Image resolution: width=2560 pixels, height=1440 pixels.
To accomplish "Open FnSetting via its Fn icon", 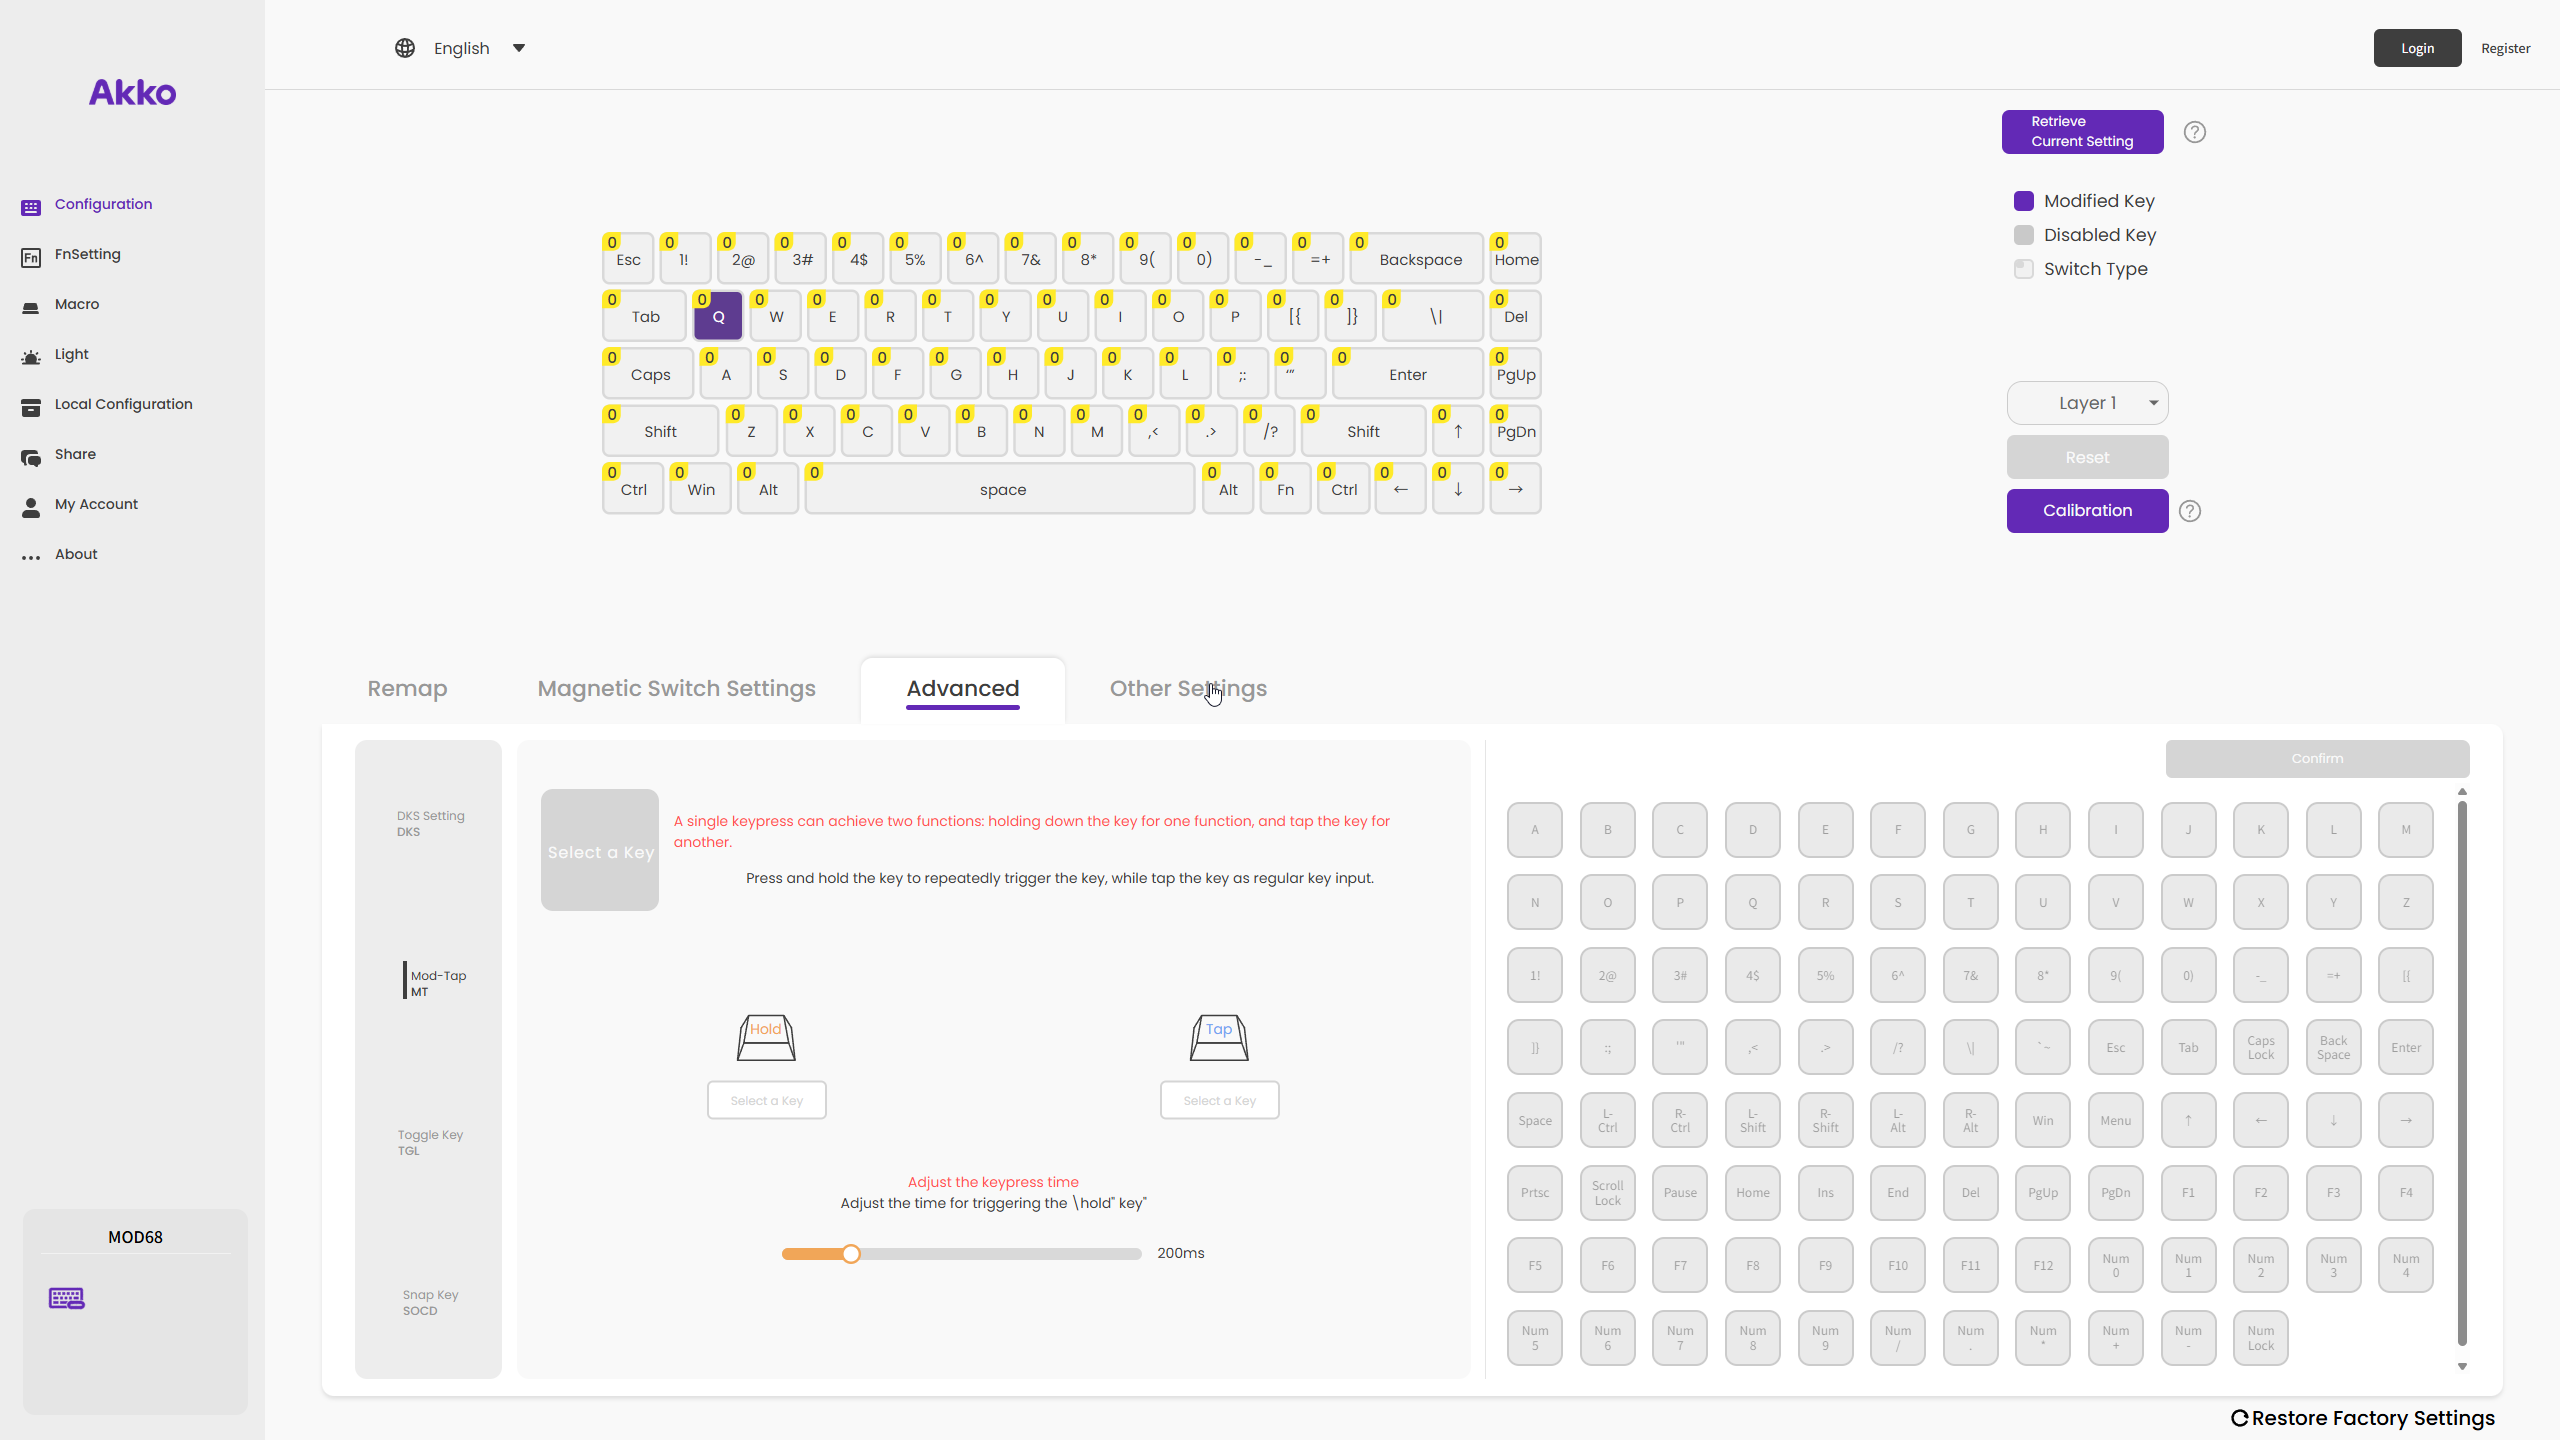I will click(x=31, y=257).
